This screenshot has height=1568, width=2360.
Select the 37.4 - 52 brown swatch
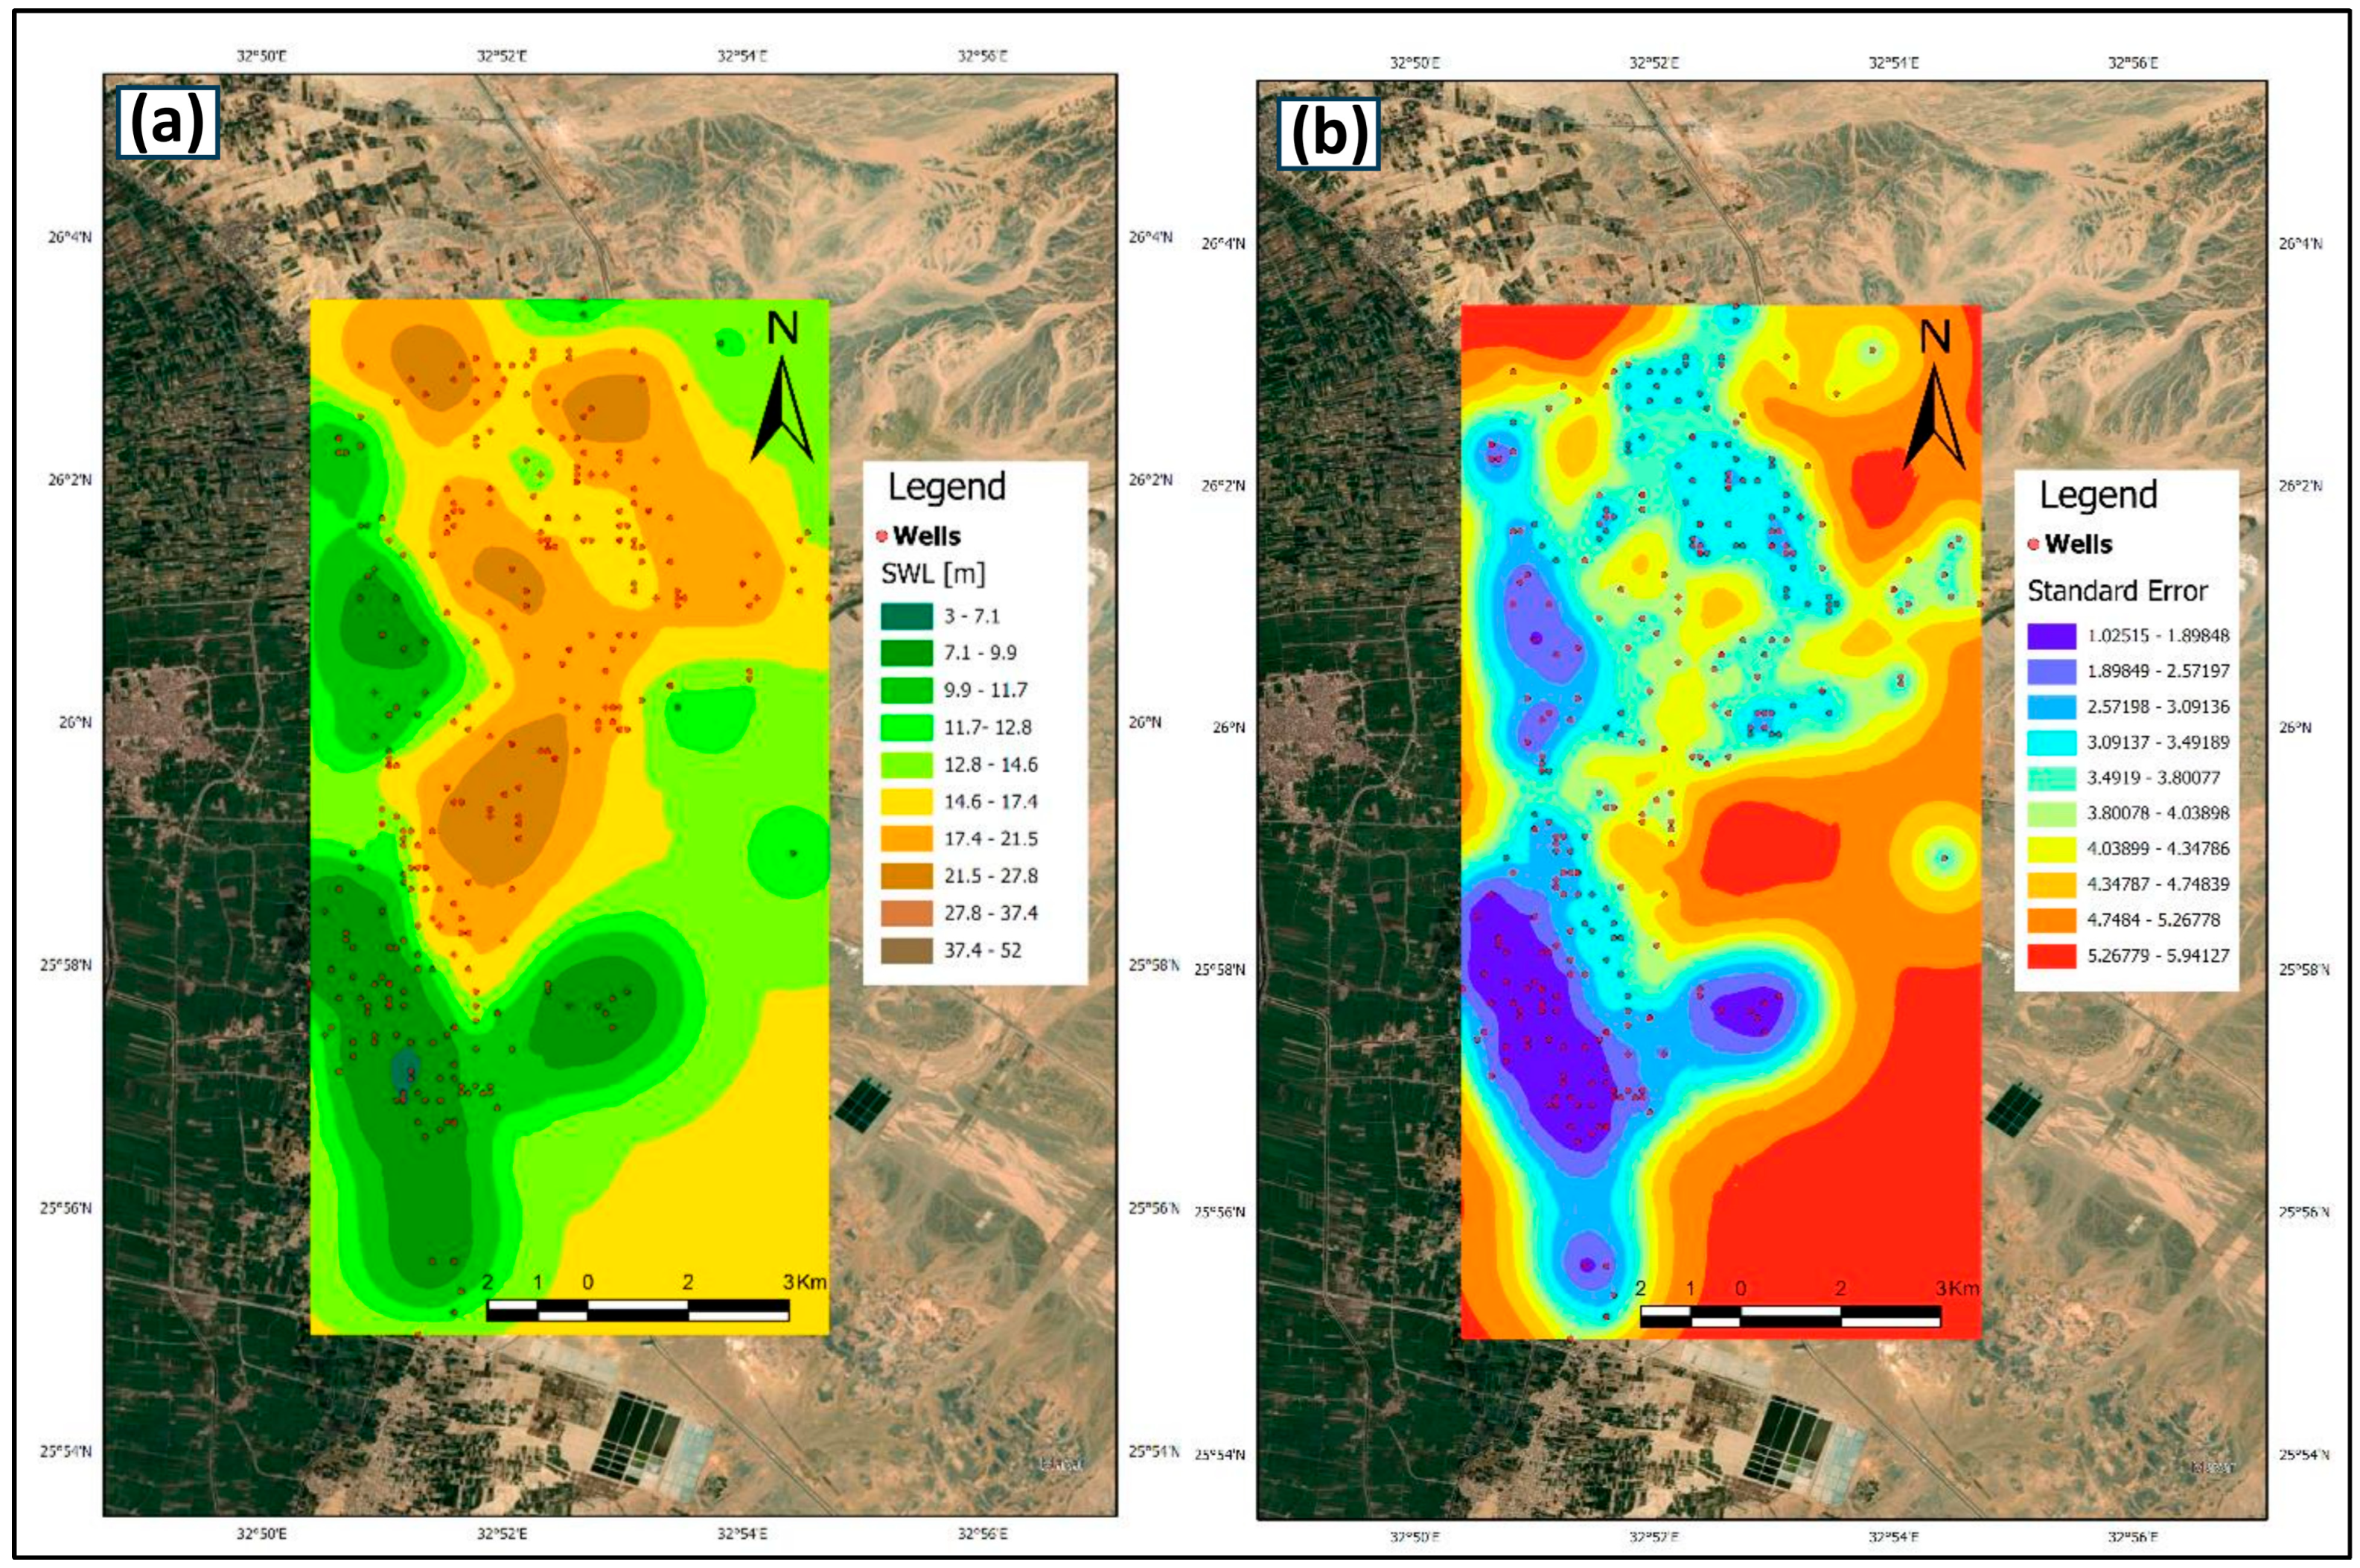coord(906,950)
